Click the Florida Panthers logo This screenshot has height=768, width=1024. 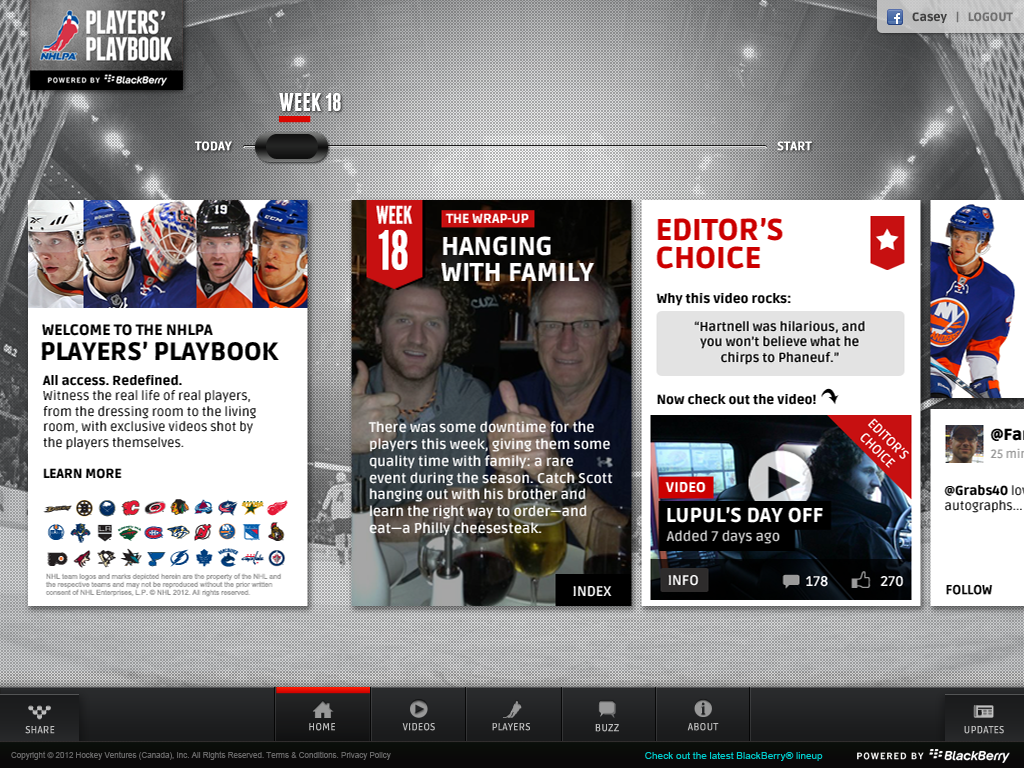click(80, 533)
